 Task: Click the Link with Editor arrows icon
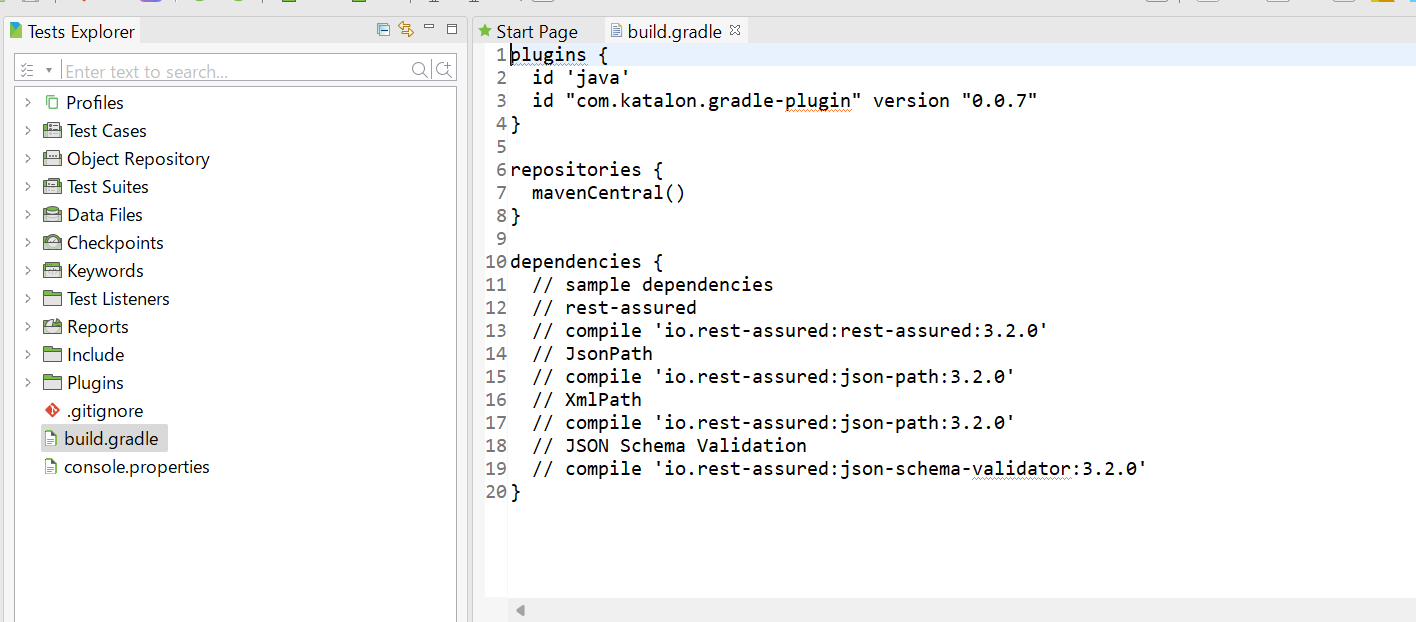pos(405,29)
